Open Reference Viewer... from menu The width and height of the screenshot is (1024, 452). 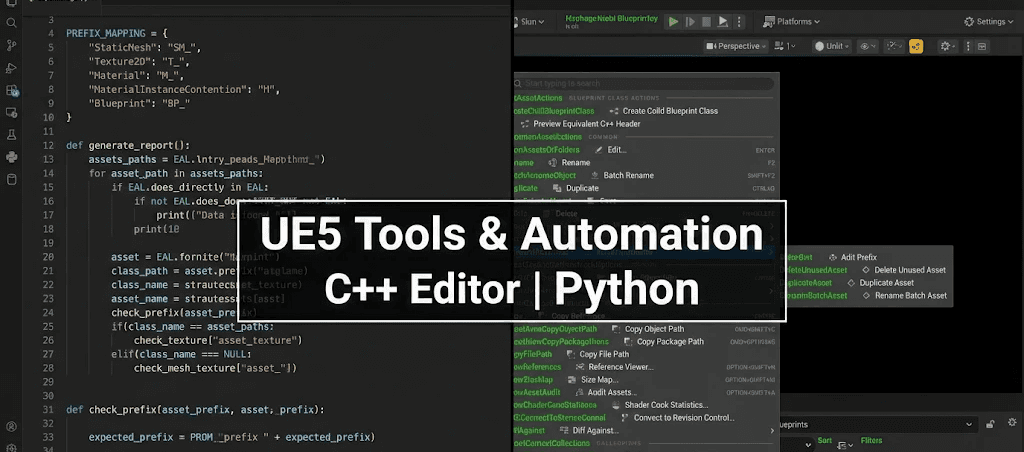614,367
